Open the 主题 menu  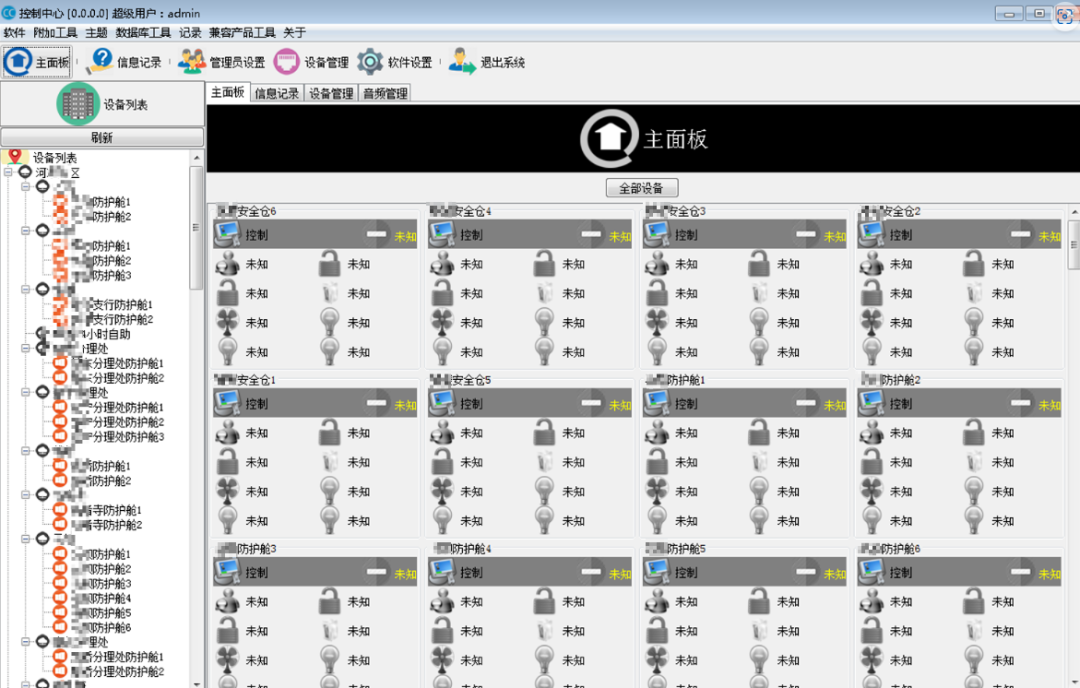click(96, 32)
